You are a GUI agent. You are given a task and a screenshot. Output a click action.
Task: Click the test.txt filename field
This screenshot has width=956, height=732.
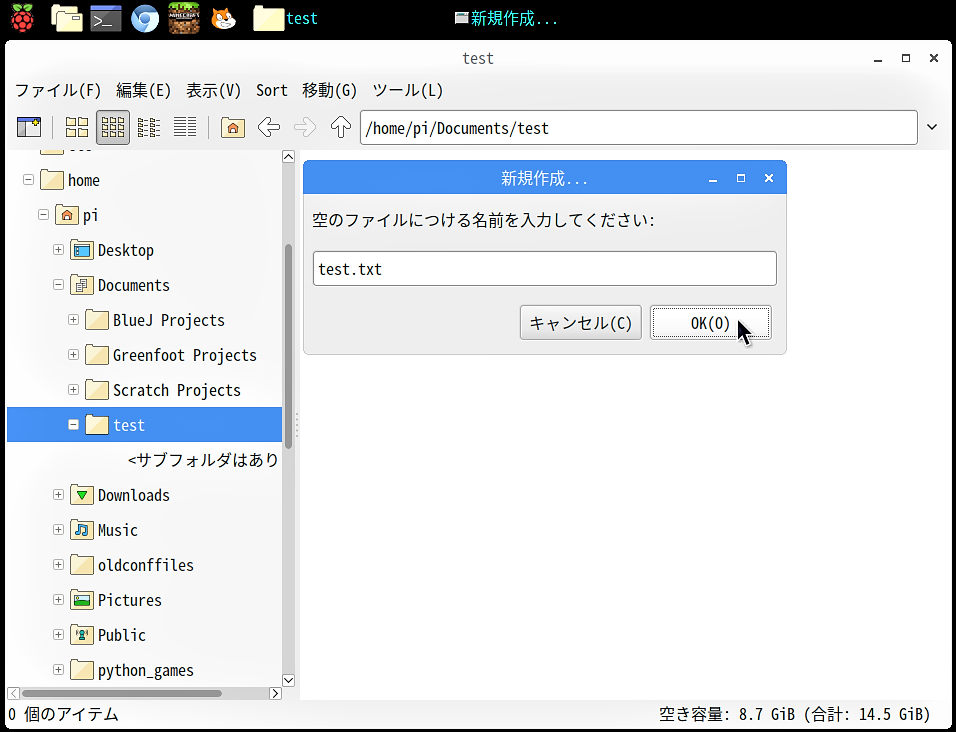point(544,269)
